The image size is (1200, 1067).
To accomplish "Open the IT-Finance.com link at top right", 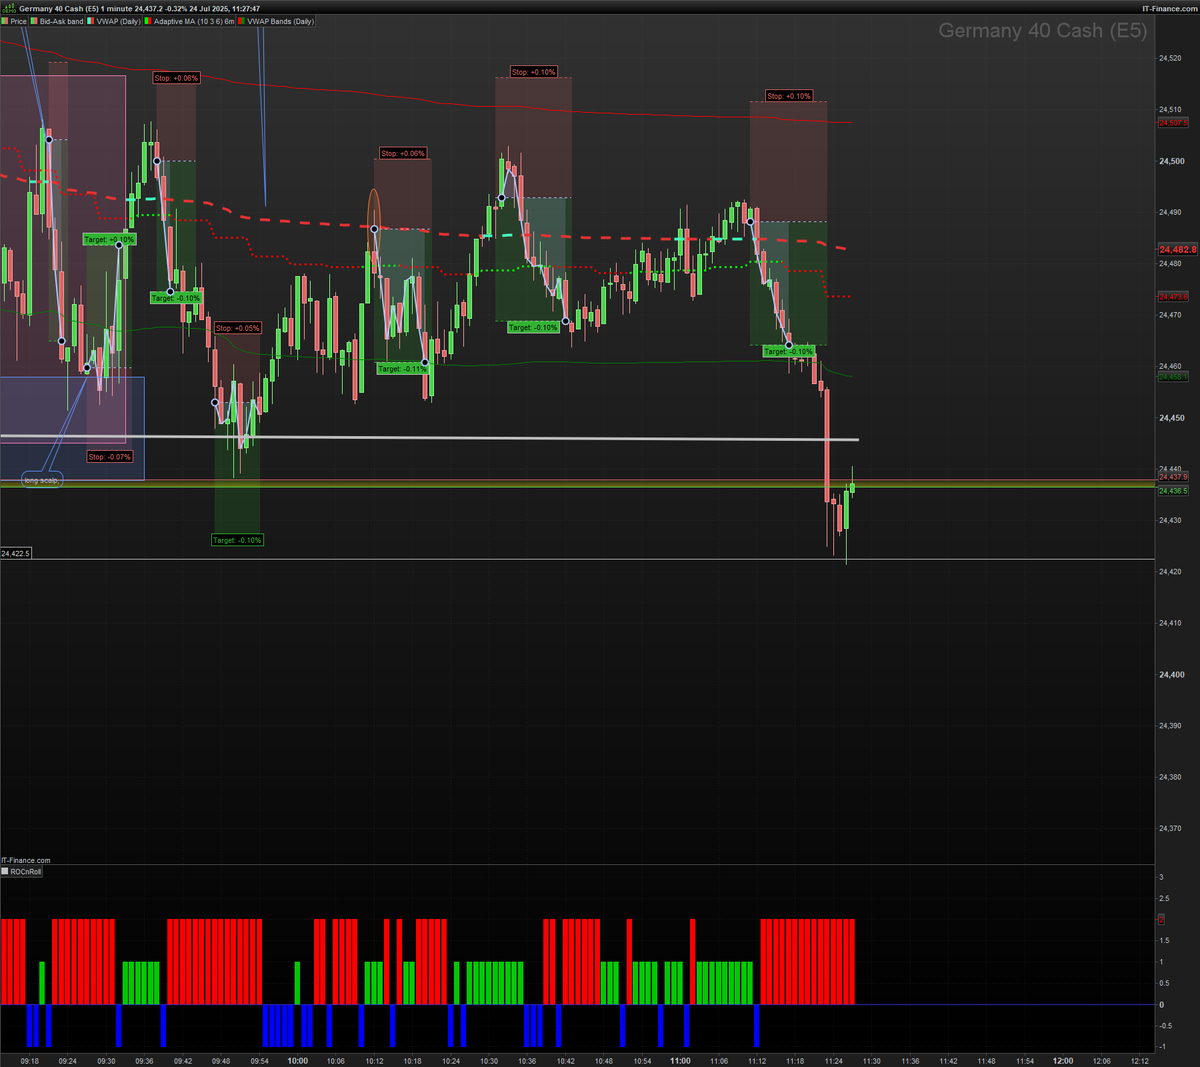I will [x=1170, y=8].
